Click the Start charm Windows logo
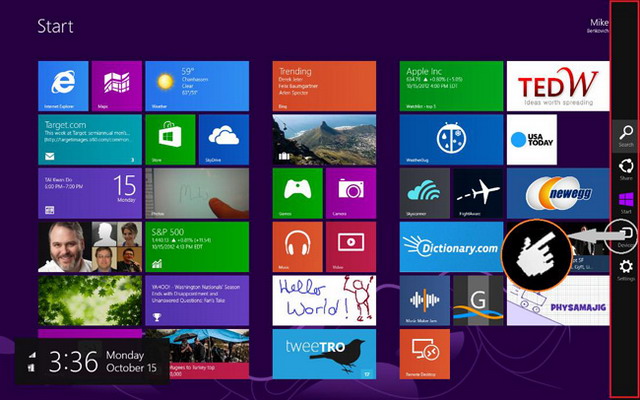640x400 pixels. click(626, 203)
